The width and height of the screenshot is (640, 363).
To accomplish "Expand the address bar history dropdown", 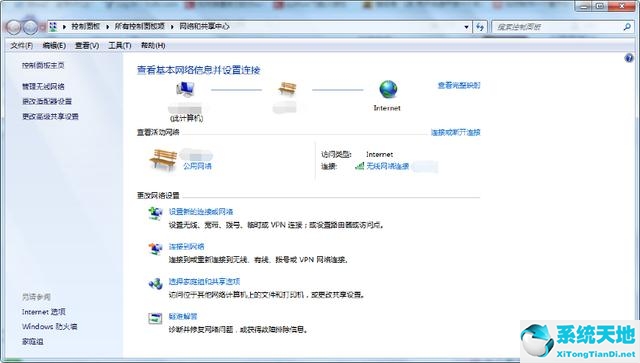I will [x=466, y=27].
